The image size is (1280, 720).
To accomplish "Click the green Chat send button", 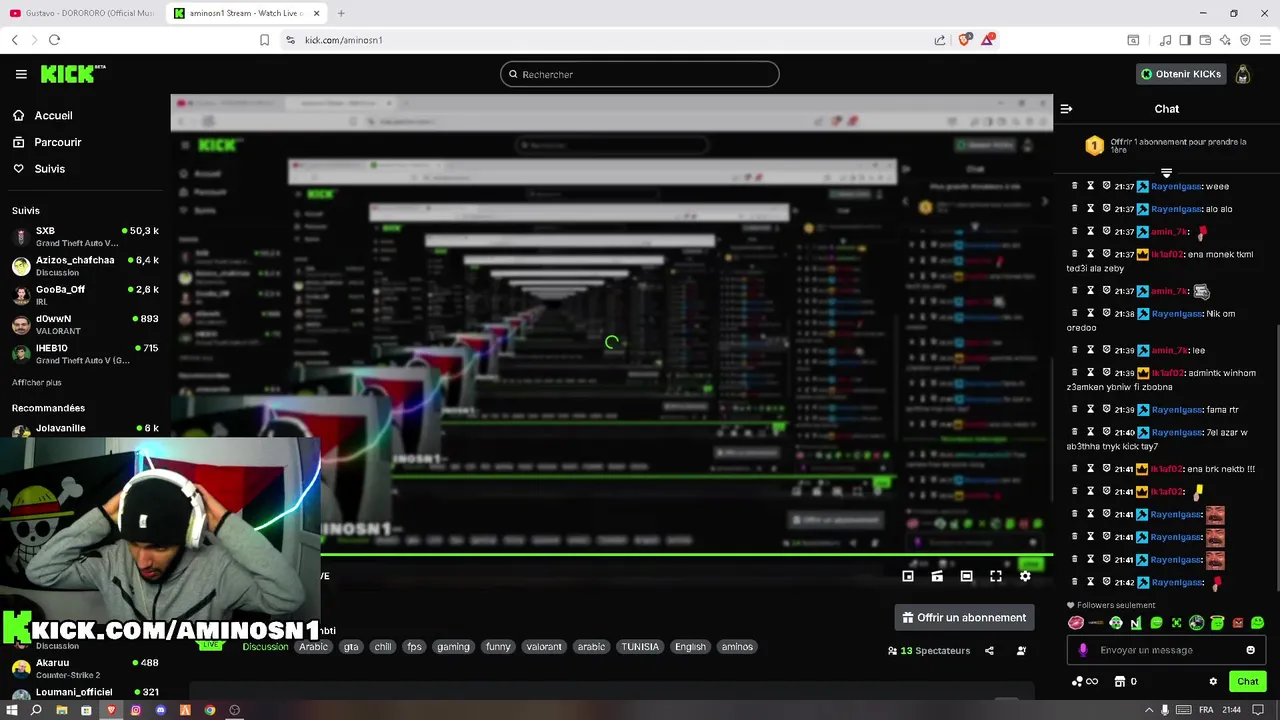I will (1248, 682).
